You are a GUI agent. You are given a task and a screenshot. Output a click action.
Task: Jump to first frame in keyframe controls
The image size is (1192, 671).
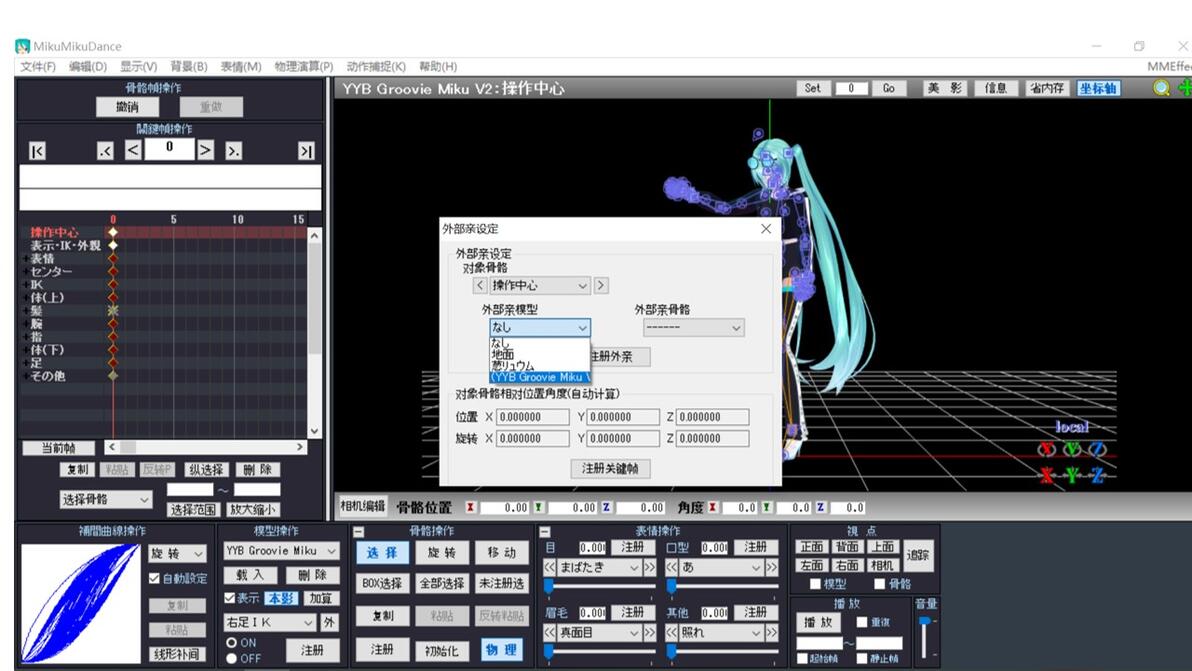[x=37, y=150]
